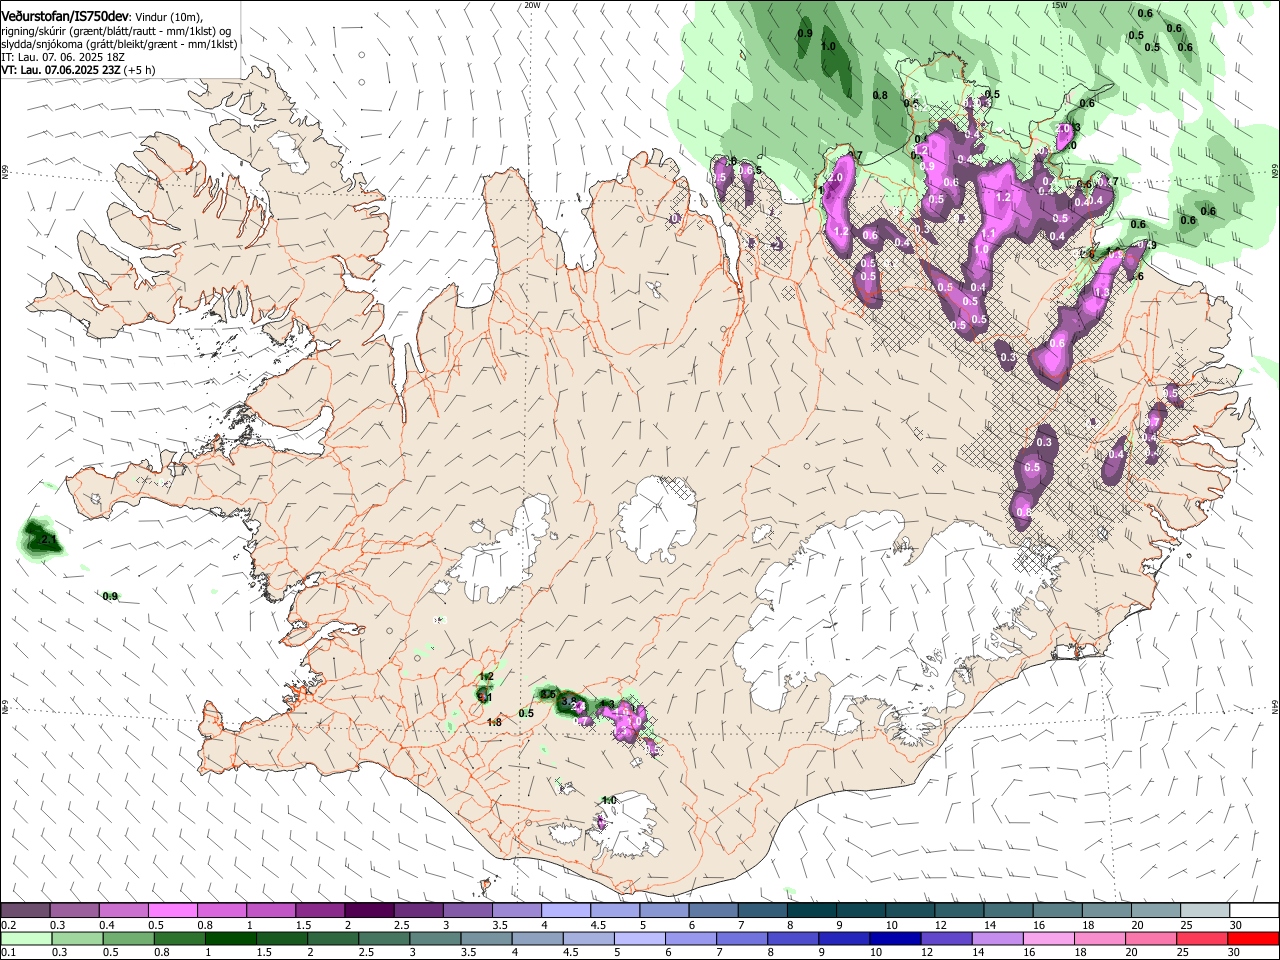Click the 'Vindur (10m)' description text
The image size is (1280, 960).
(168, 17)
